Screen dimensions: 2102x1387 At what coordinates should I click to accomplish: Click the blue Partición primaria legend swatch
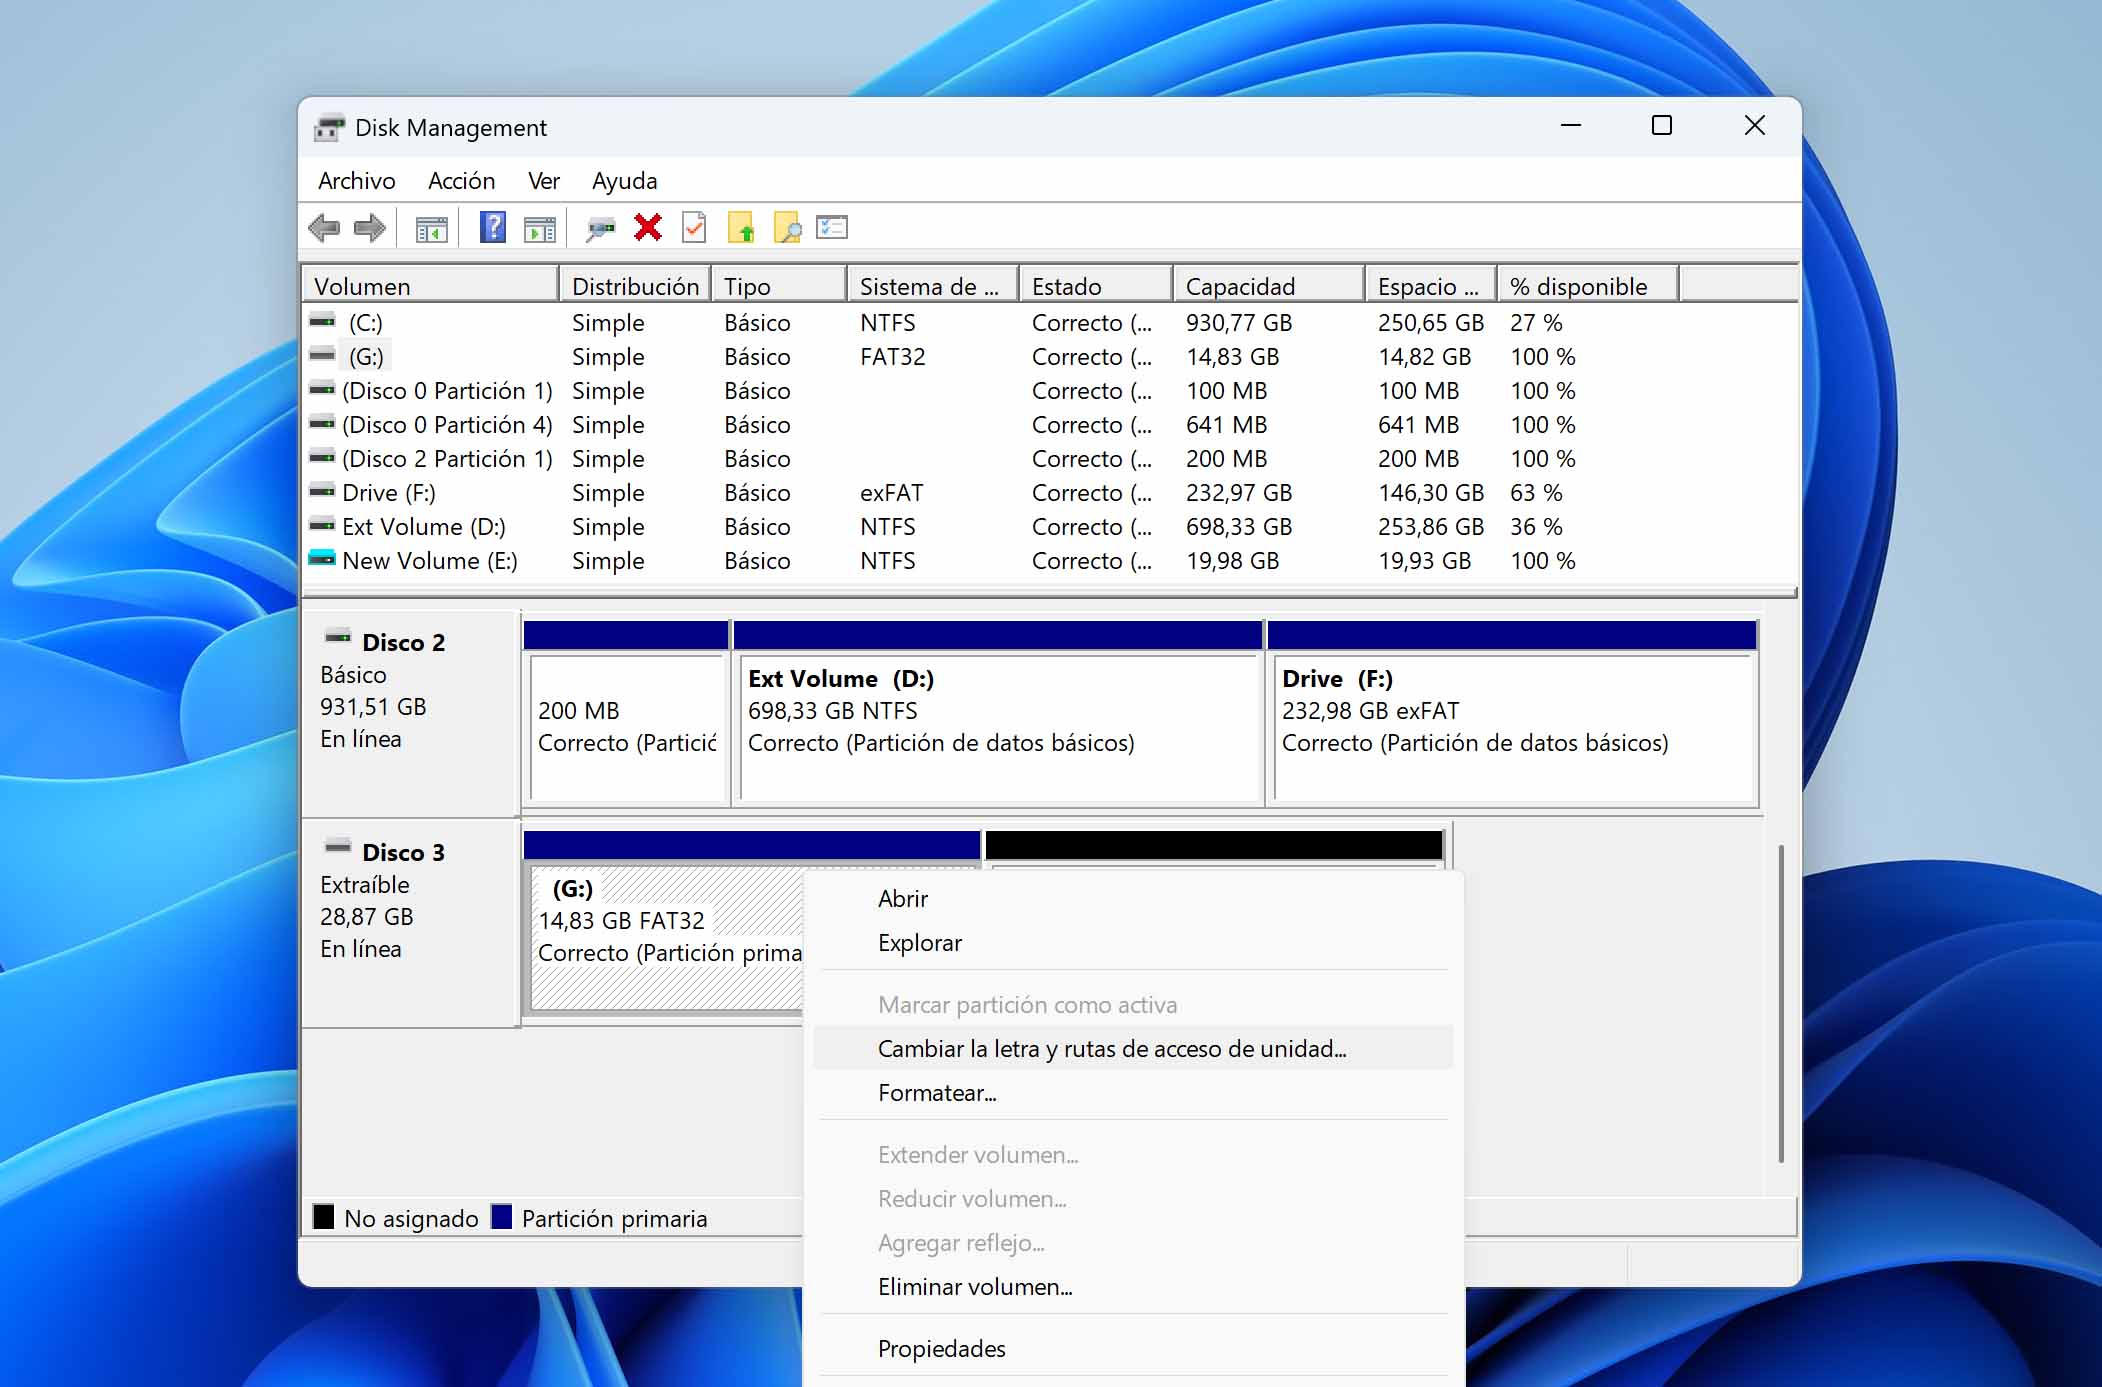[x=502, y=1217]
